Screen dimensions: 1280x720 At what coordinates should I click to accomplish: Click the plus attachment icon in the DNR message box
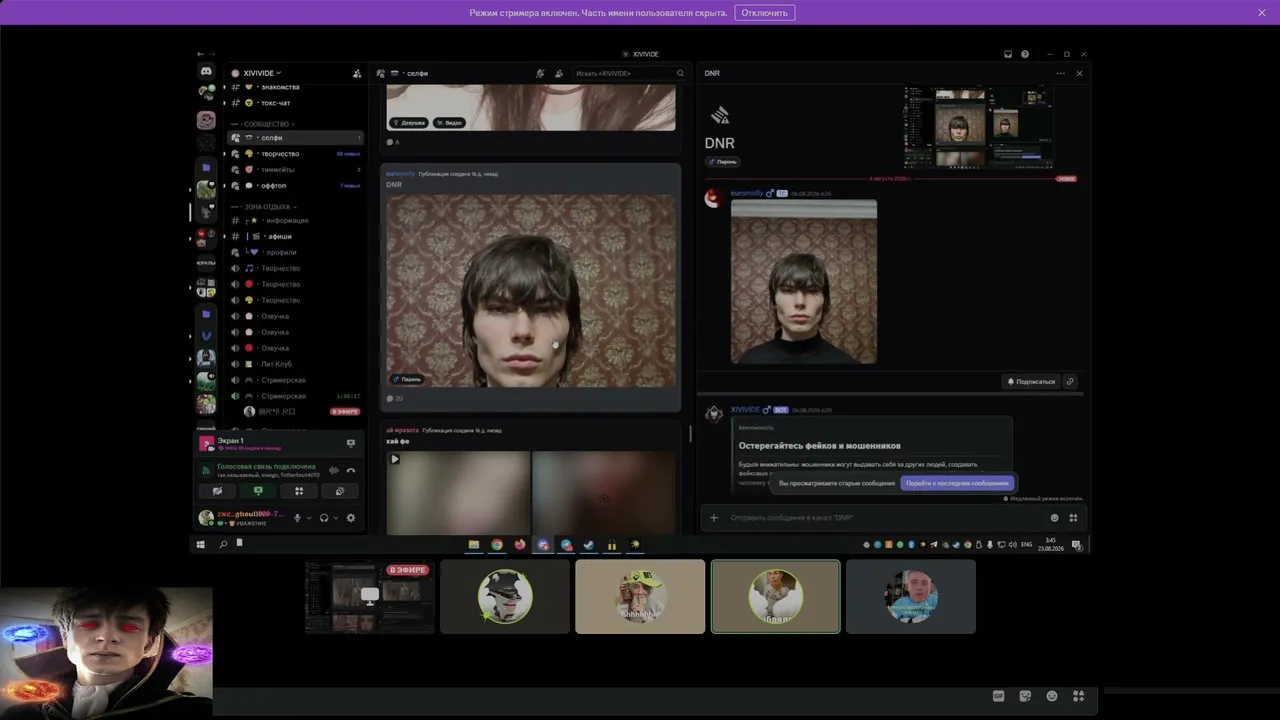pos(714,518)
